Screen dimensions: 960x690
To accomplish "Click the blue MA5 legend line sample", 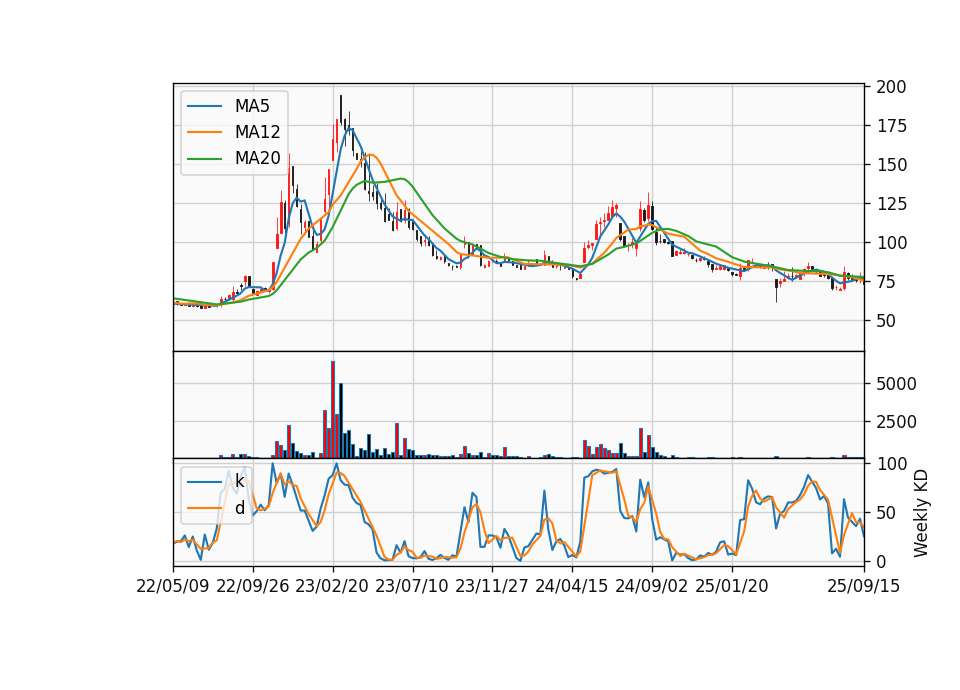I will 204,106.
